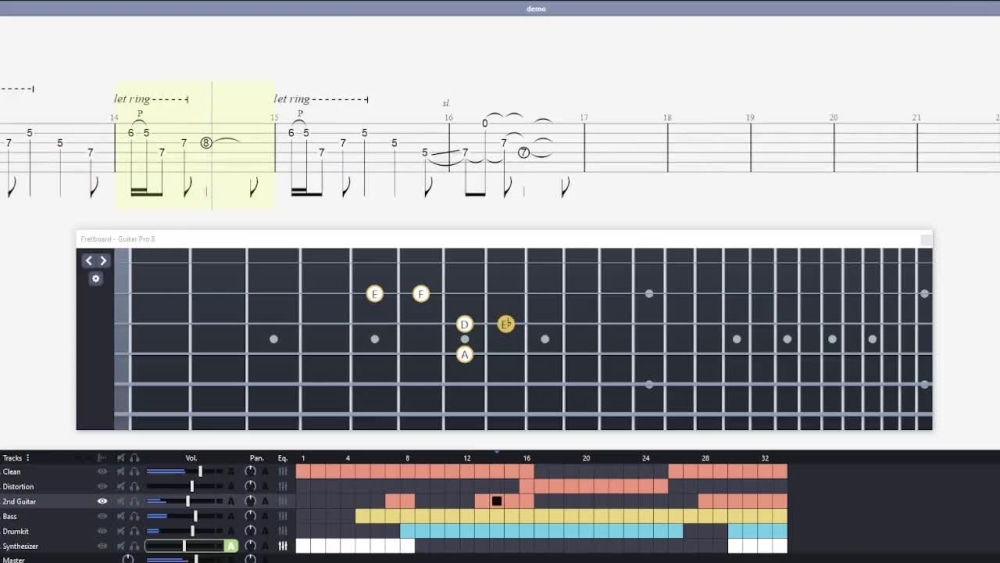This screenshot has height=563, width=1000.
Task: Solo the 2nd Guitar track
Action: click(135, 501)
